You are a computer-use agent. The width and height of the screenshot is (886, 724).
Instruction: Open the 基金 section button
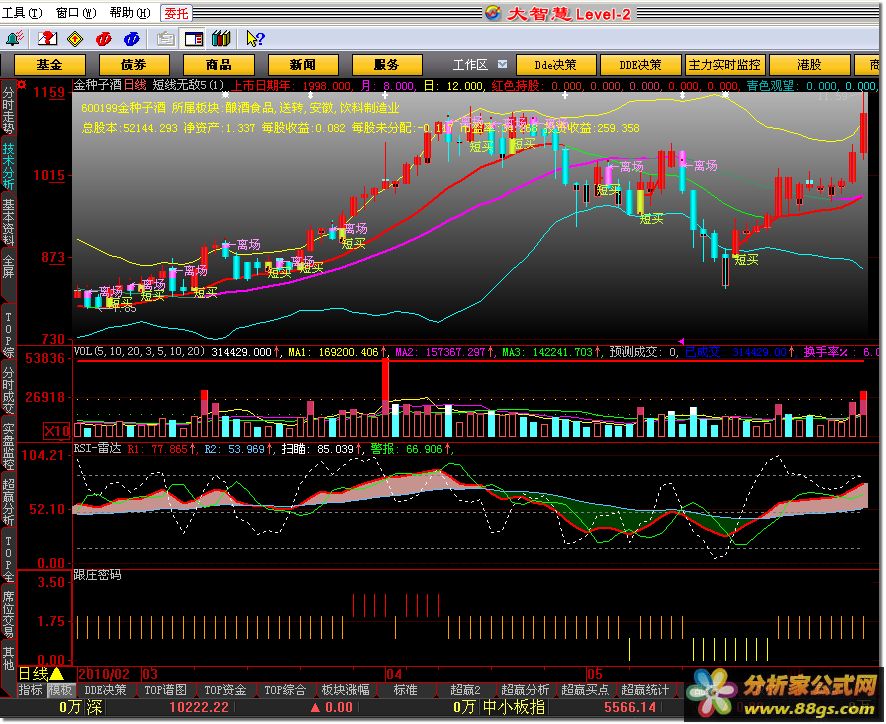tap(50, 64)
